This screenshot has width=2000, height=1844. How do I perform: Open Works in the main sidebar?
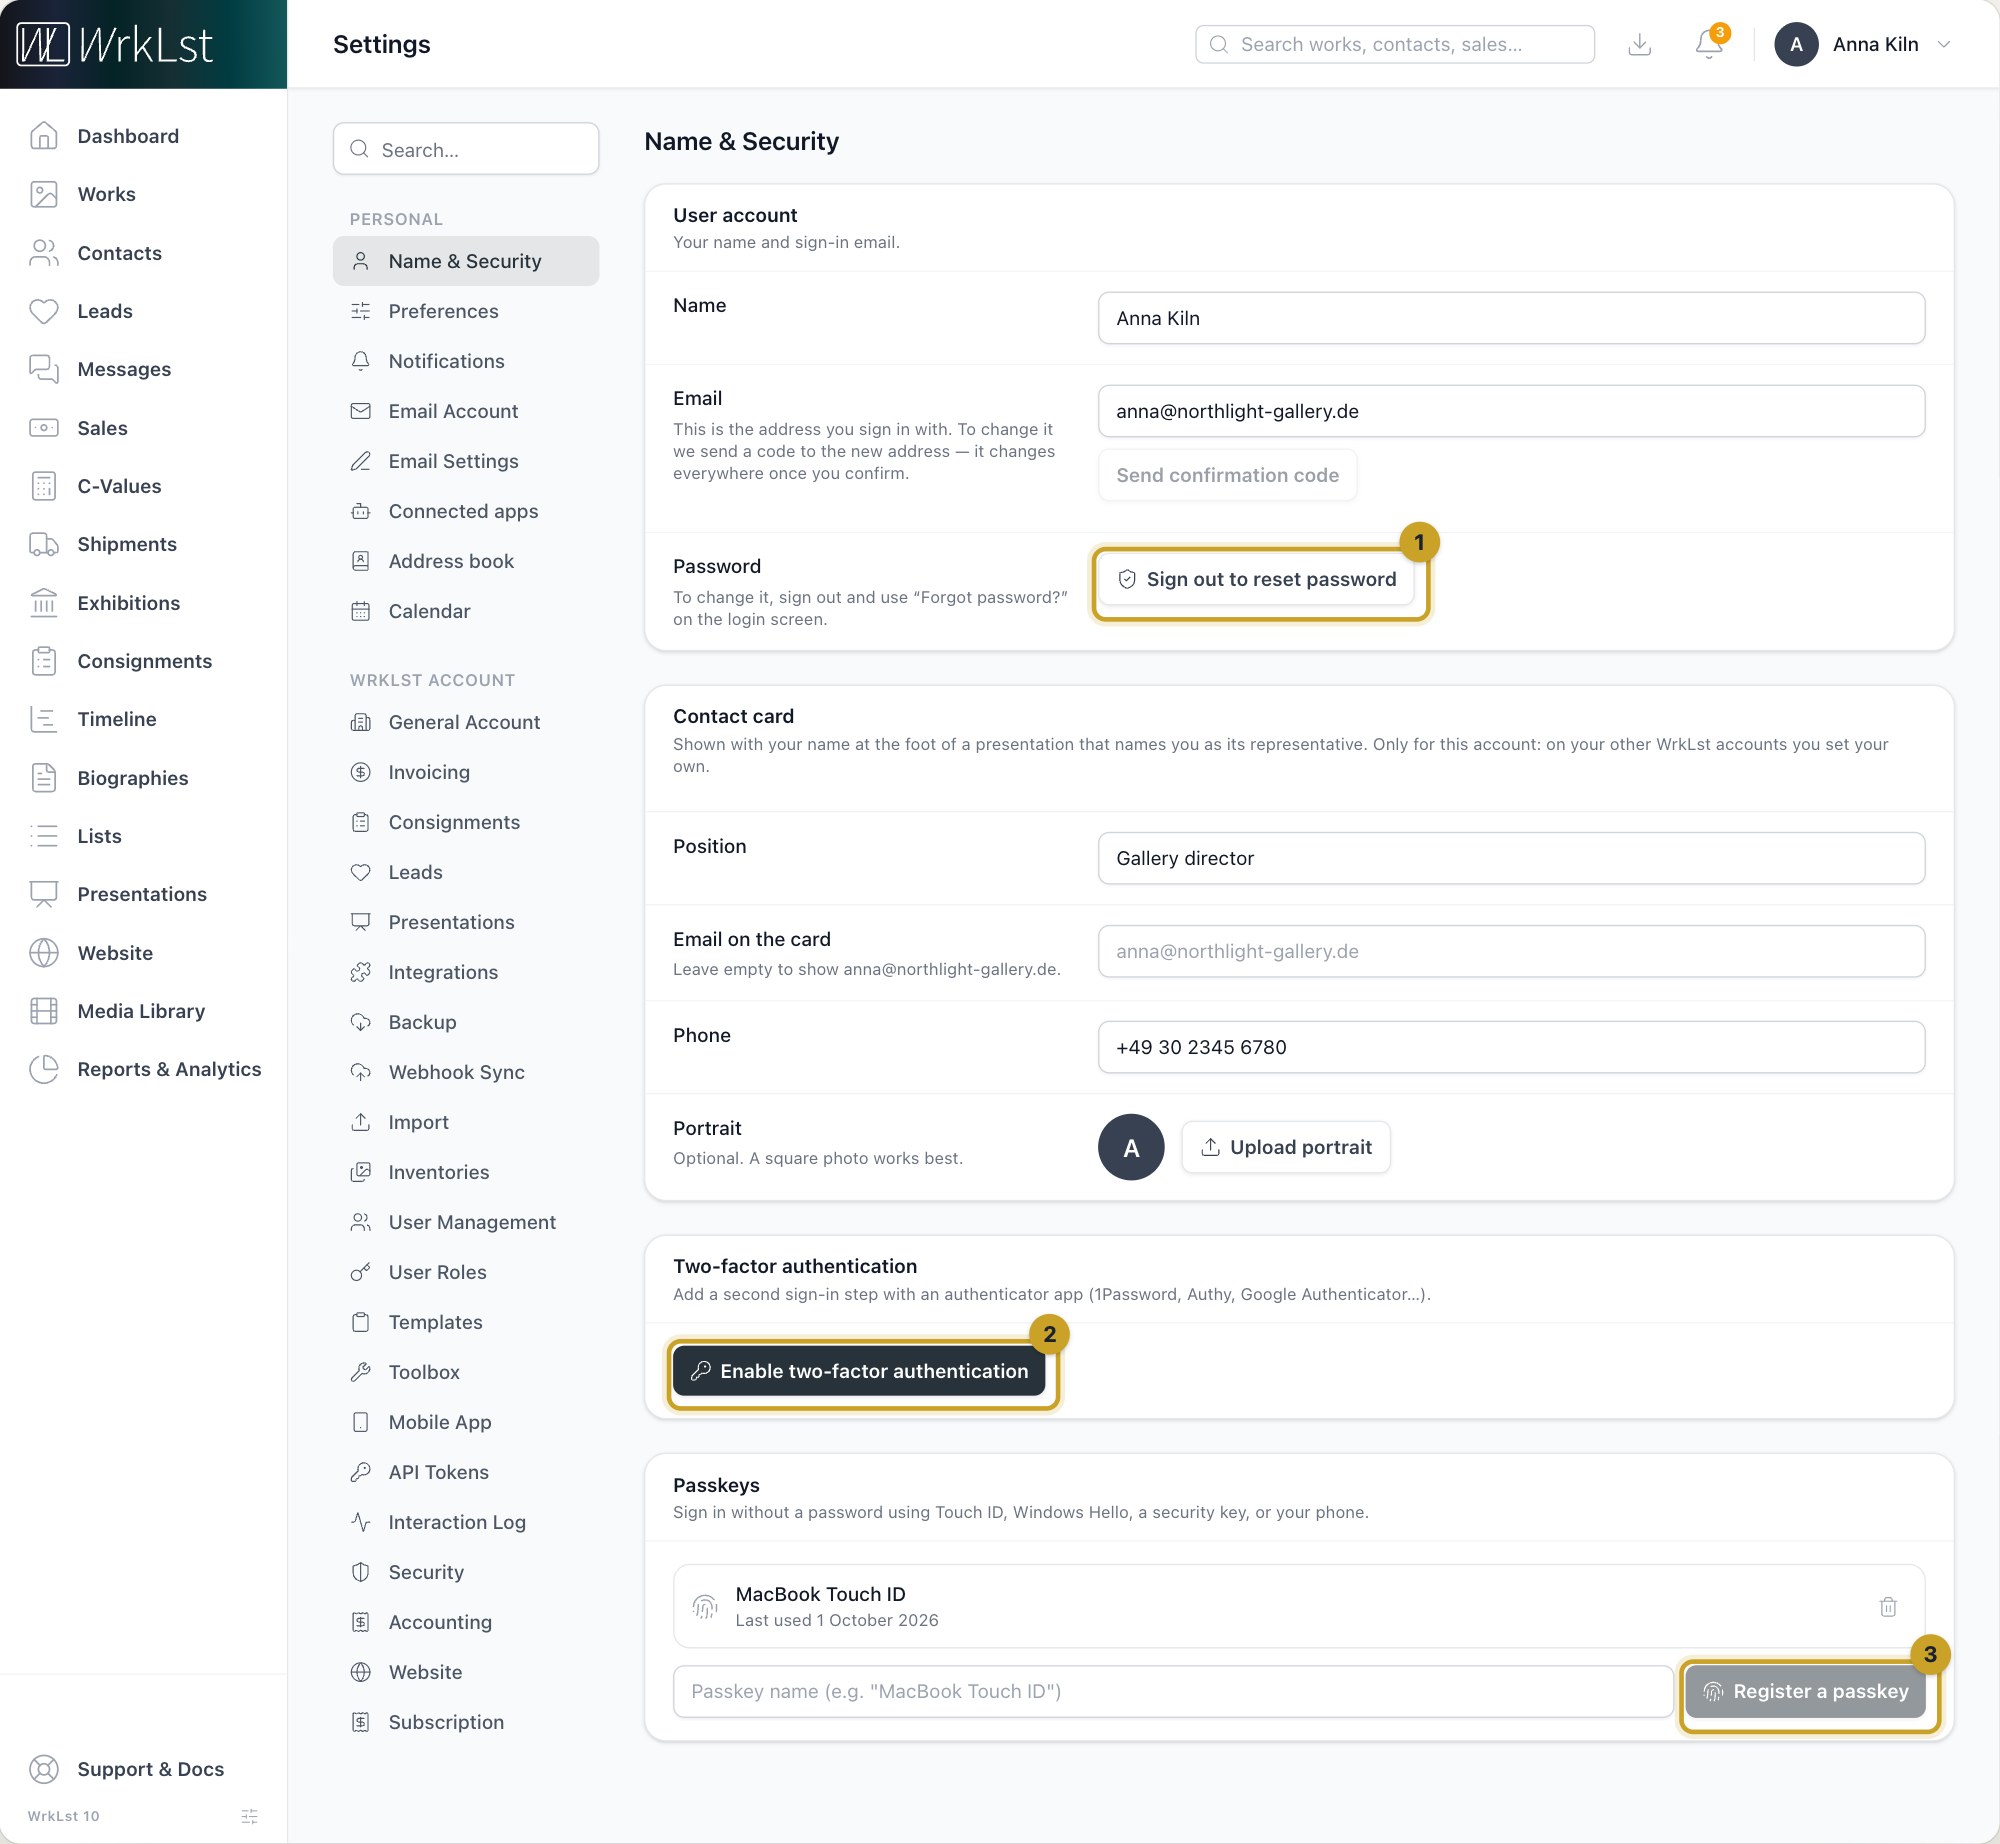click(x=106, y=194)
